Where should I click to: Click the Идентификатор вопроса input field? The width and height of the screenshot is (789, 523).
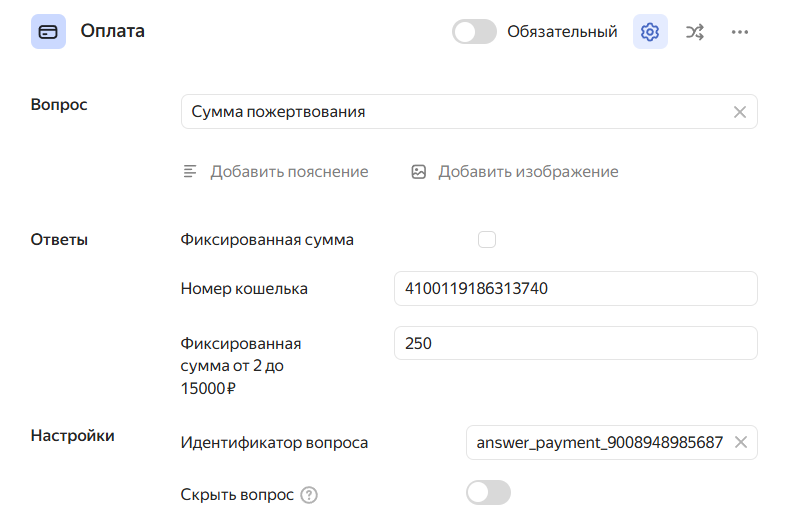click(598, 442)
